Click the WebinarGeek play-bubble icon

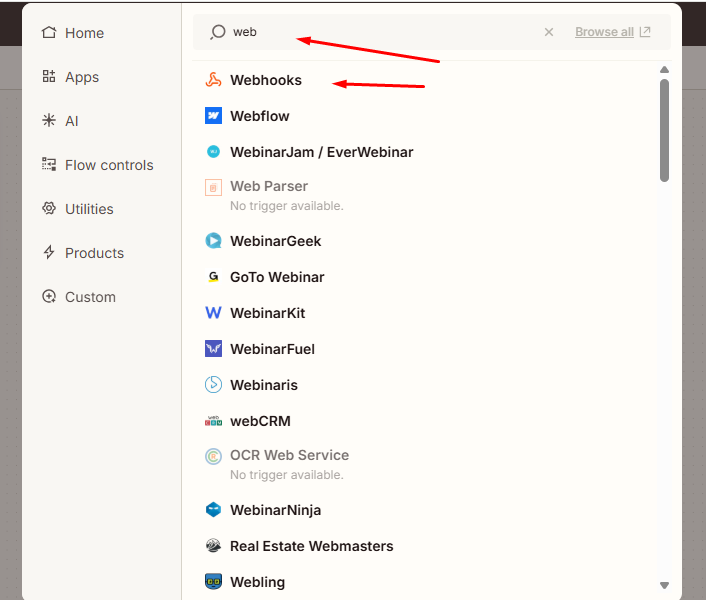[x=213, y=241]
